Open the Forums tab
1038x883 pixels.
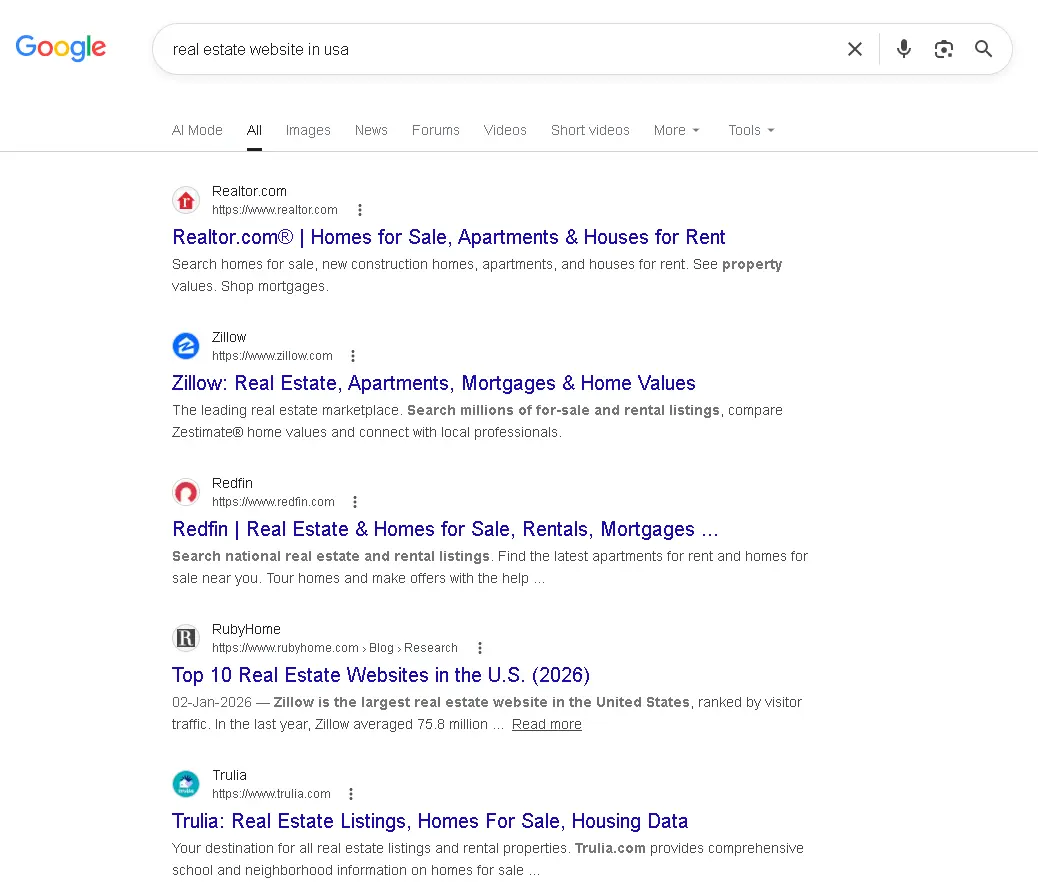436,130
